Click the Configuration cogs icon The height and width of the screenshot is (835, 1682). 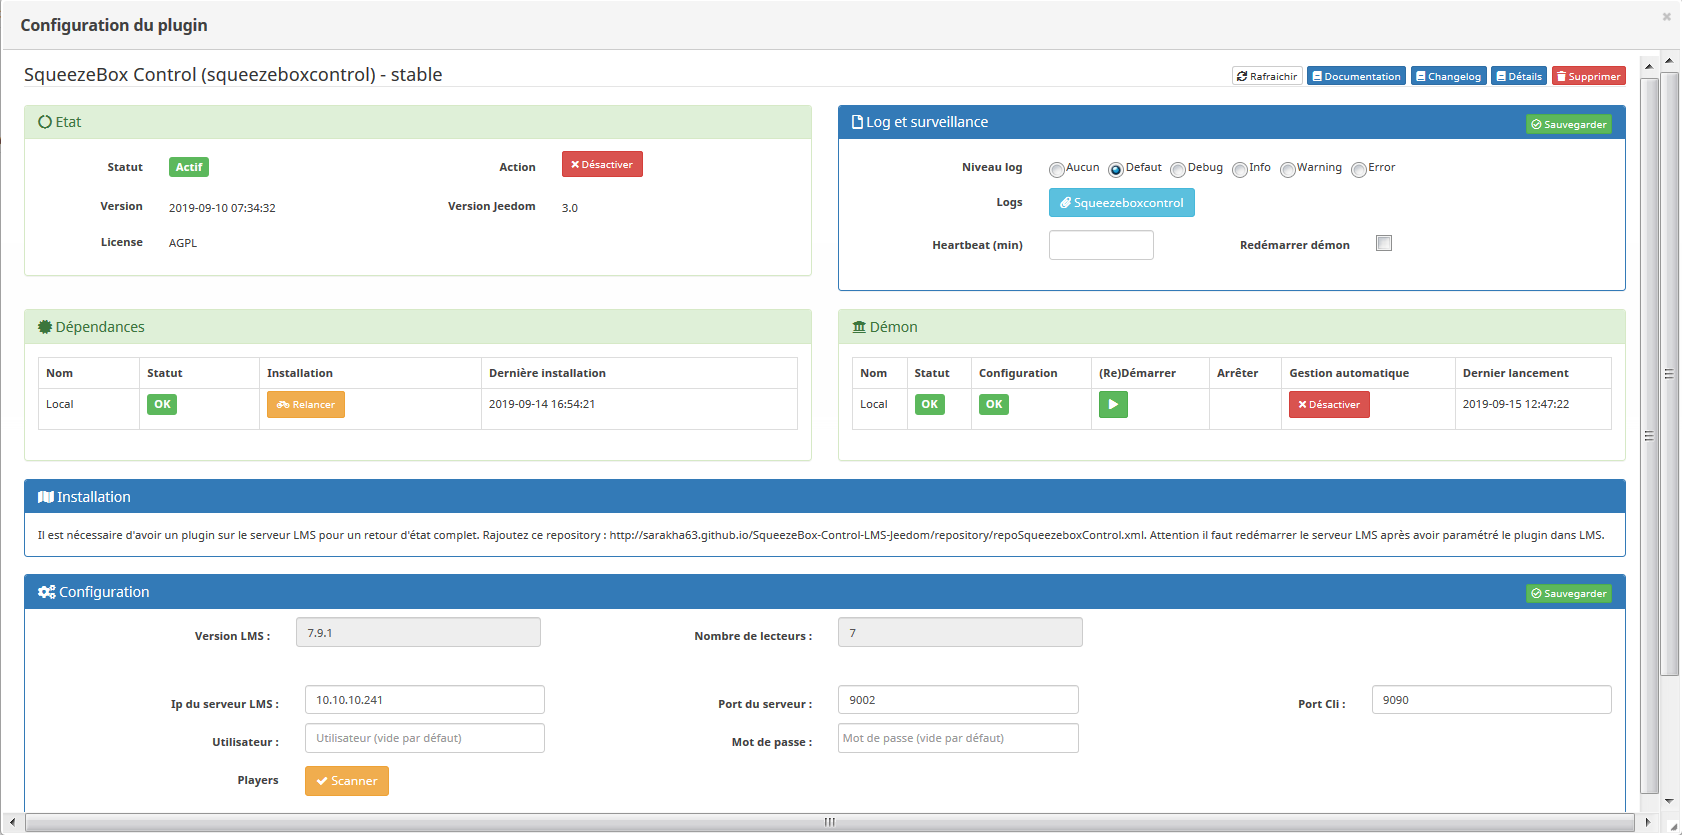[47, 592]
